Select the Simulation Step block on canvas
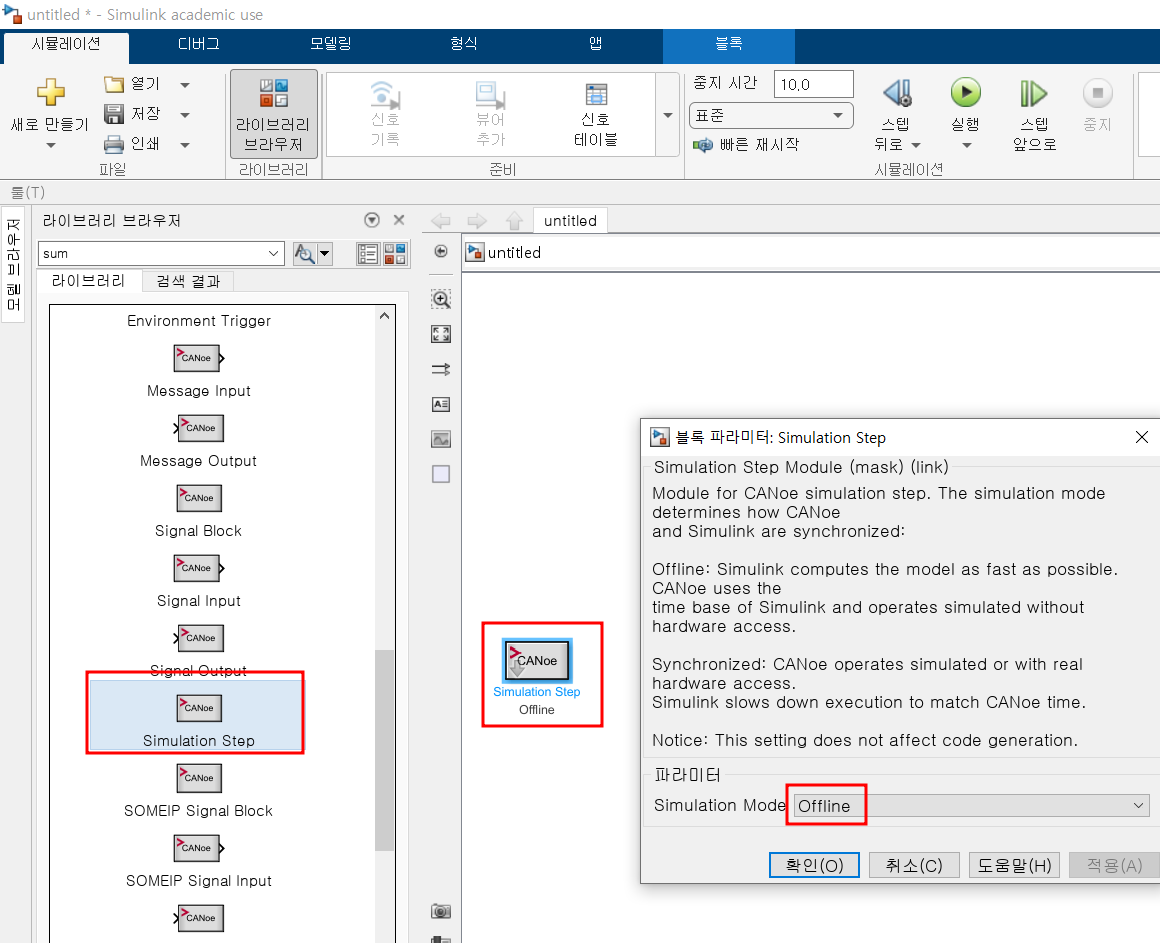1160x943 pixels. [537, 660]
